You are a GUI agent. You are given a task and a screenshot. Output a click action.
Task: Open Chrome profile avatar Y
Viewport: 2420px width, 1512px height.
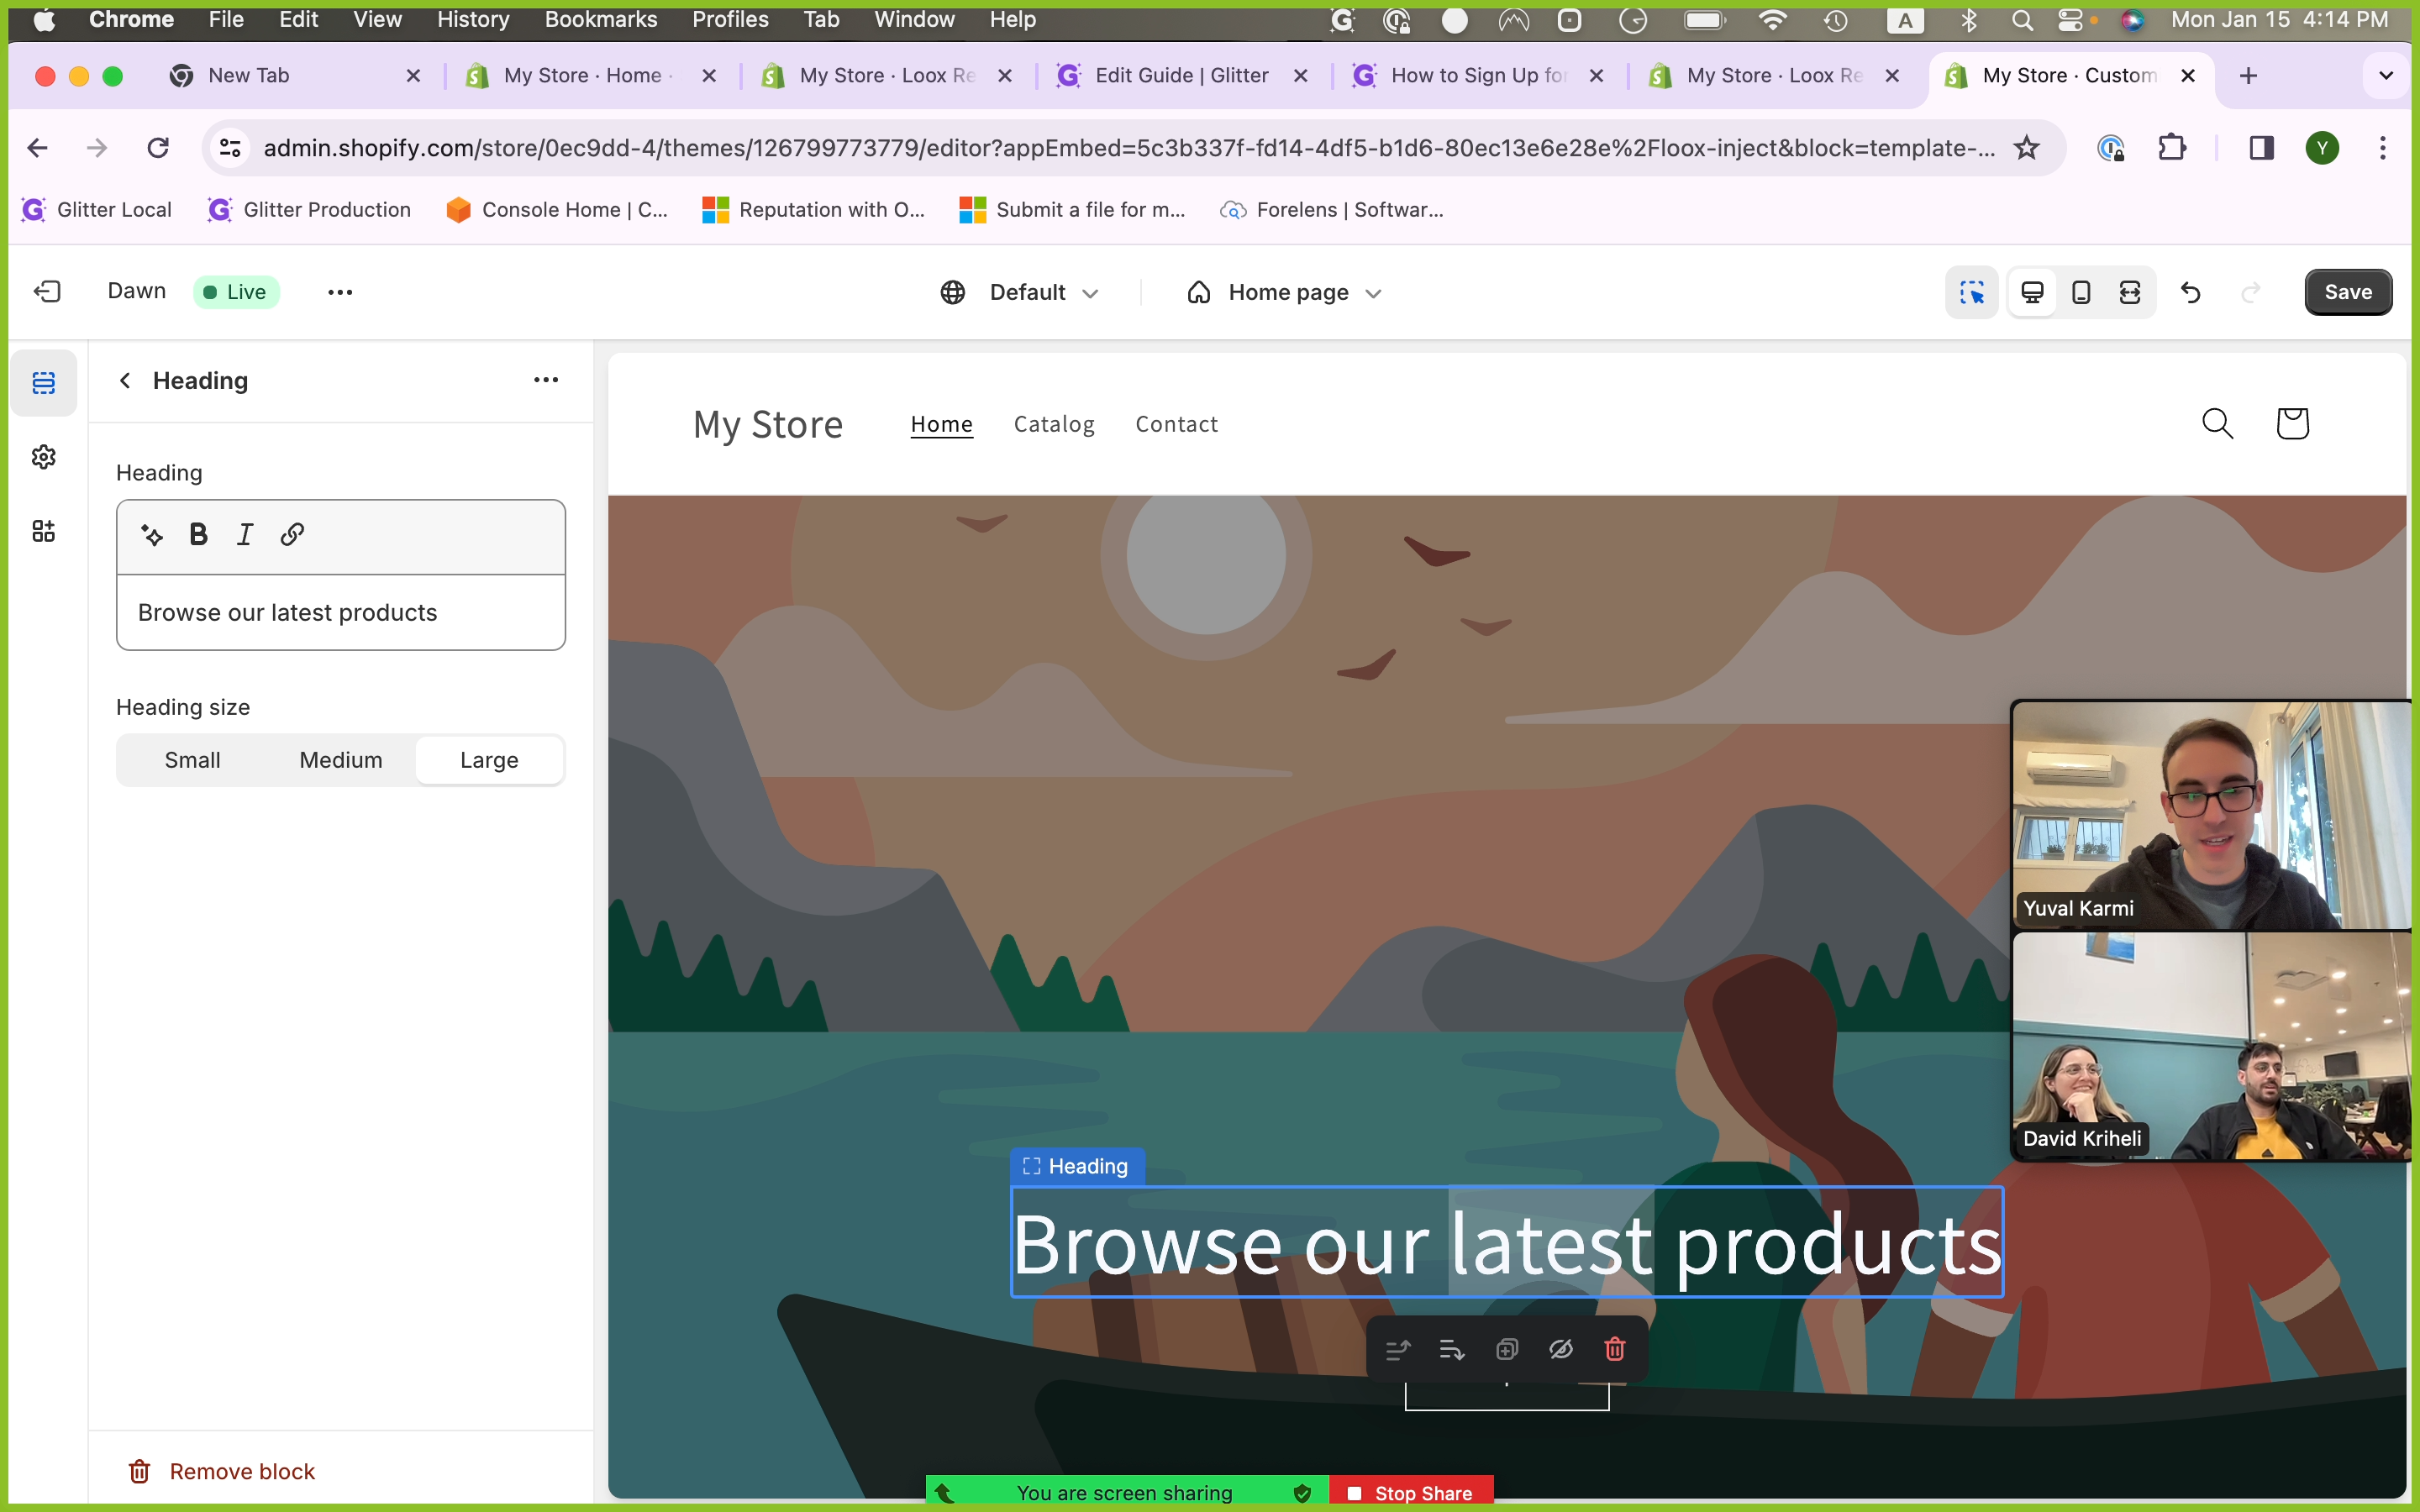[x=2322, y=148]
